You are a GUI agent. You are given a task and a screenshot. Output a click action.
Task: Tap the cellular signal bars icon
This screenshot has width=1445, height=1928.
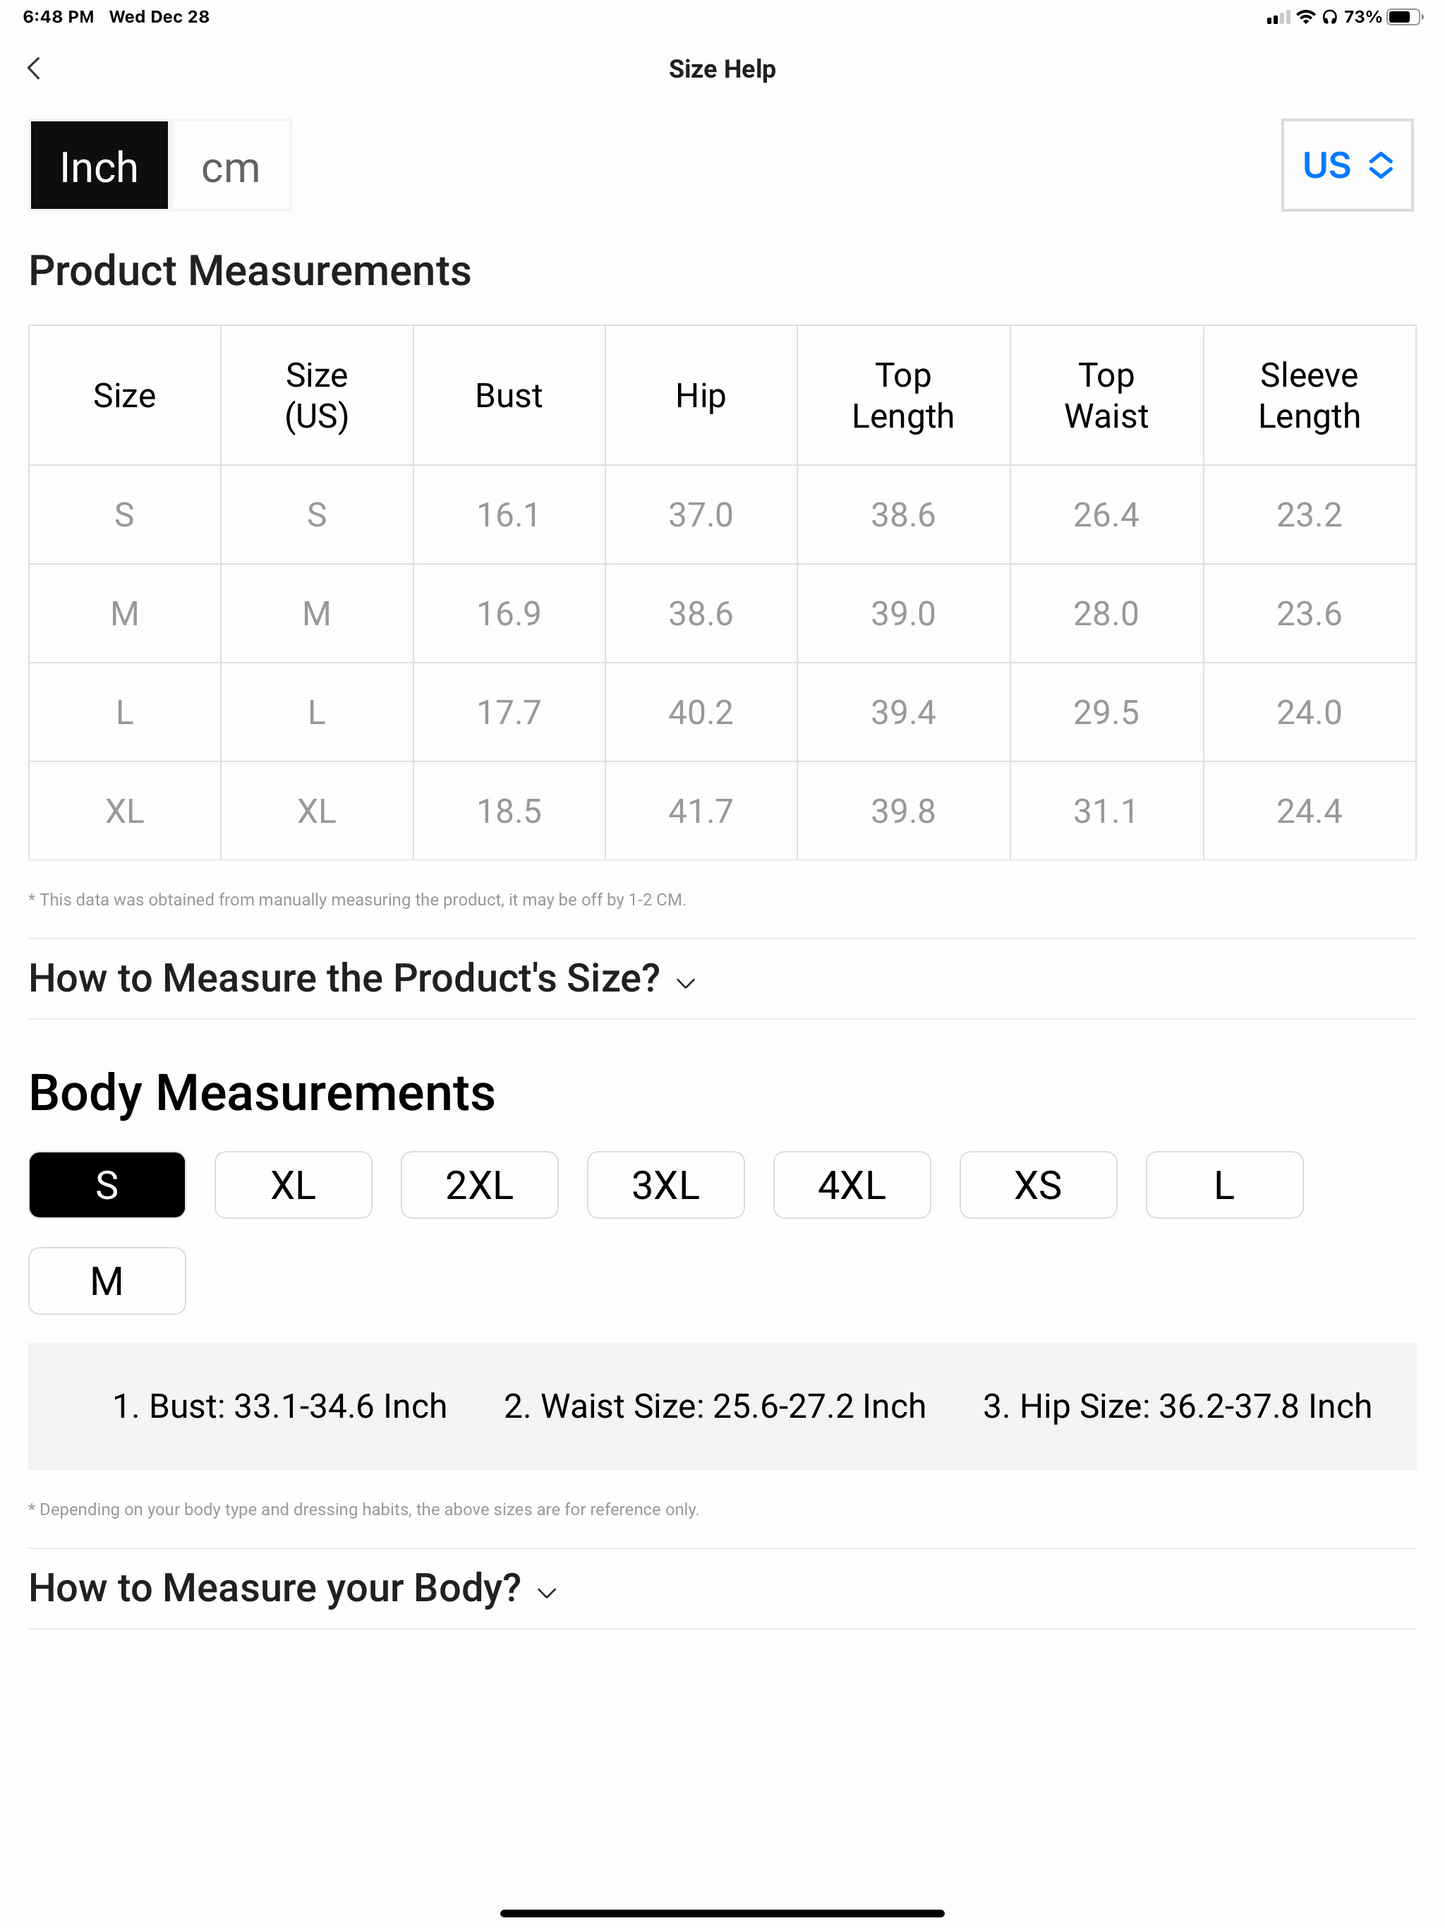click(x=1278, y=17)
